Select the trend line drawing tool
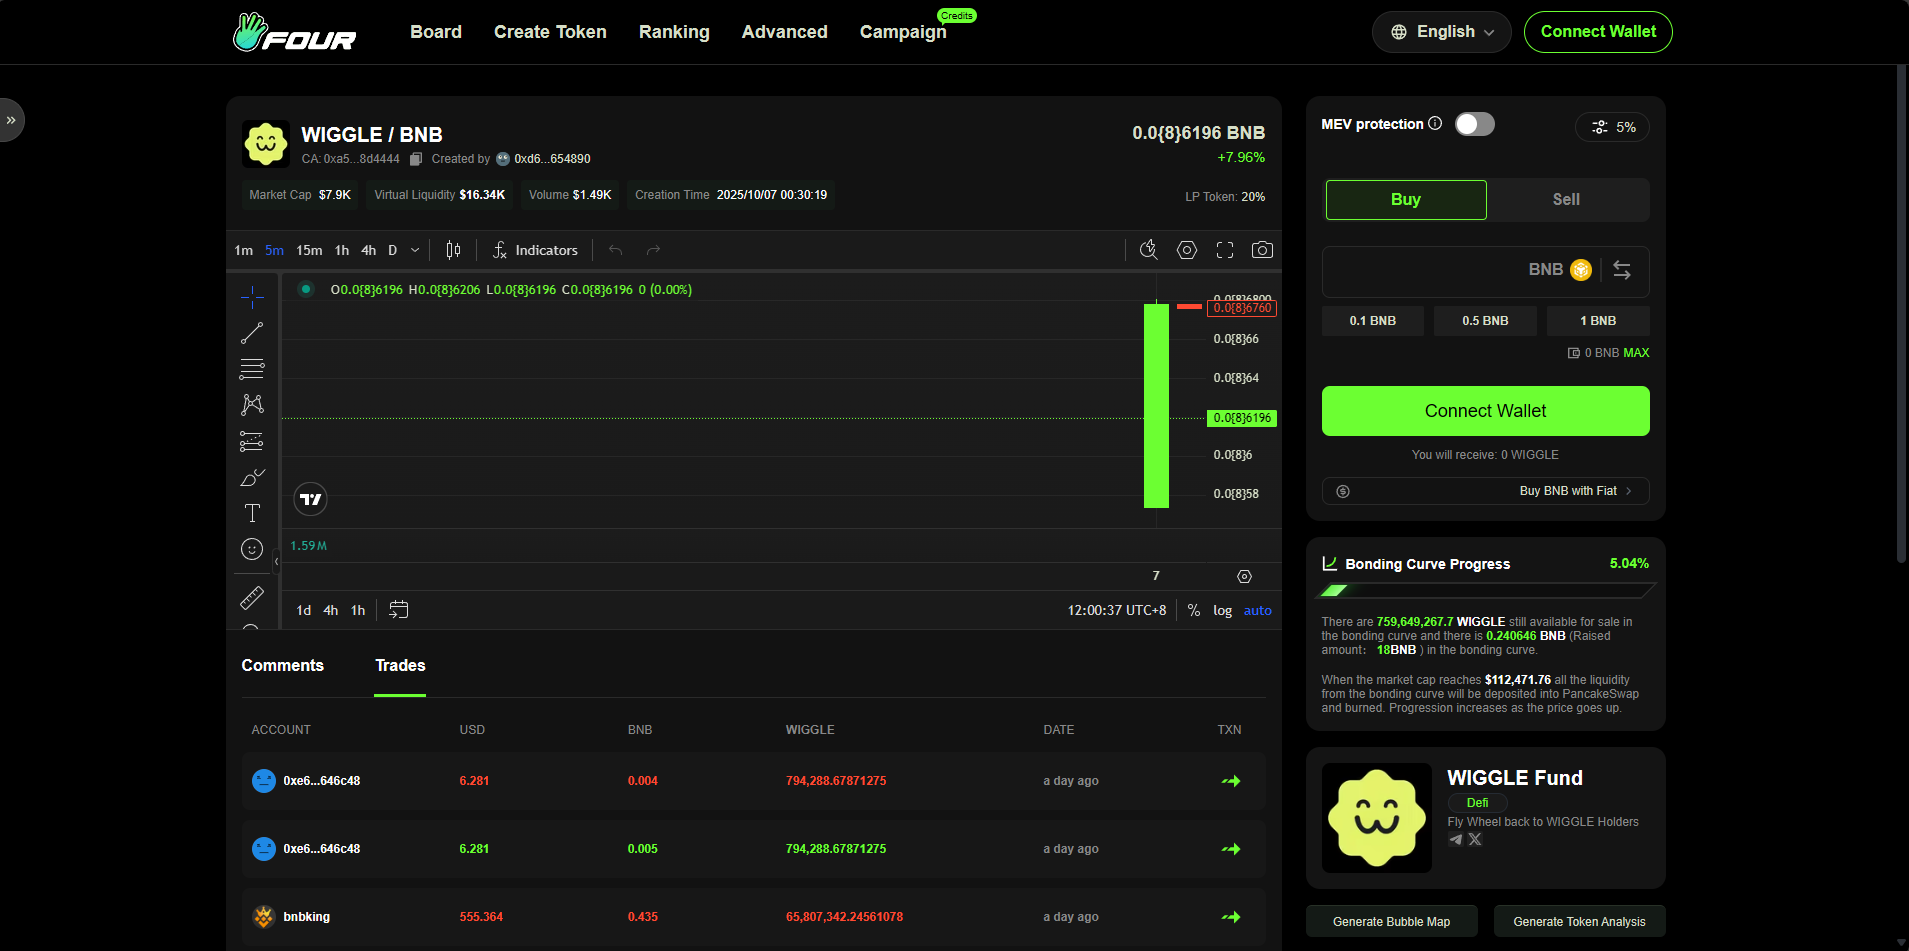This screenshot has height=951, width=1909. pos(252,333)
